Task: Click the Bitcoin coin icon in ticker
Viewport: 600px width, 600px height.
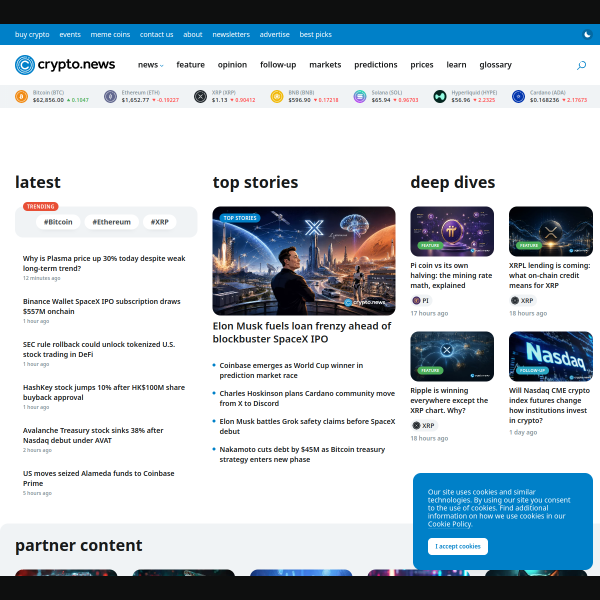Action: click(x=21, y=96)
